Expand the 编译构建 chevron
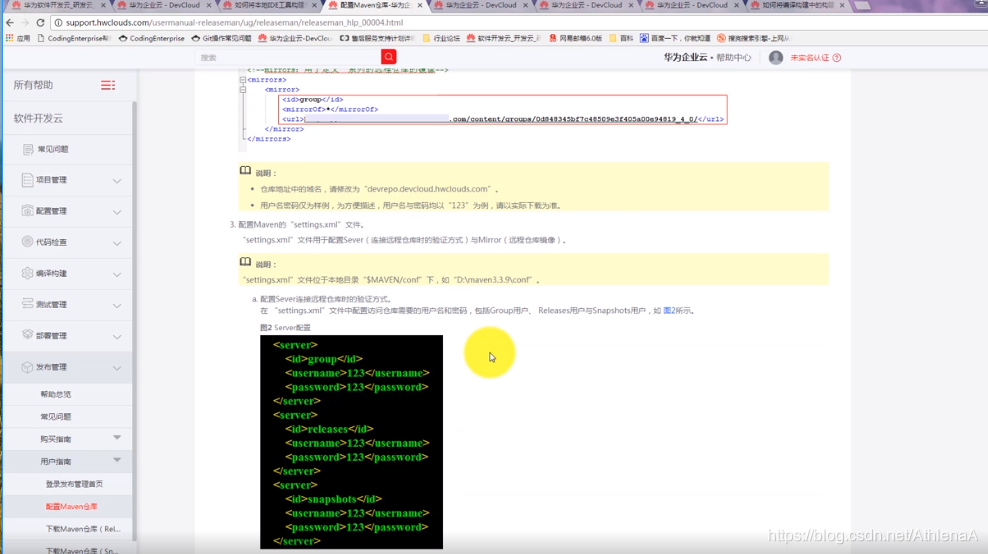Viewport: 988px width, 554px height. [x=117, y=274]
